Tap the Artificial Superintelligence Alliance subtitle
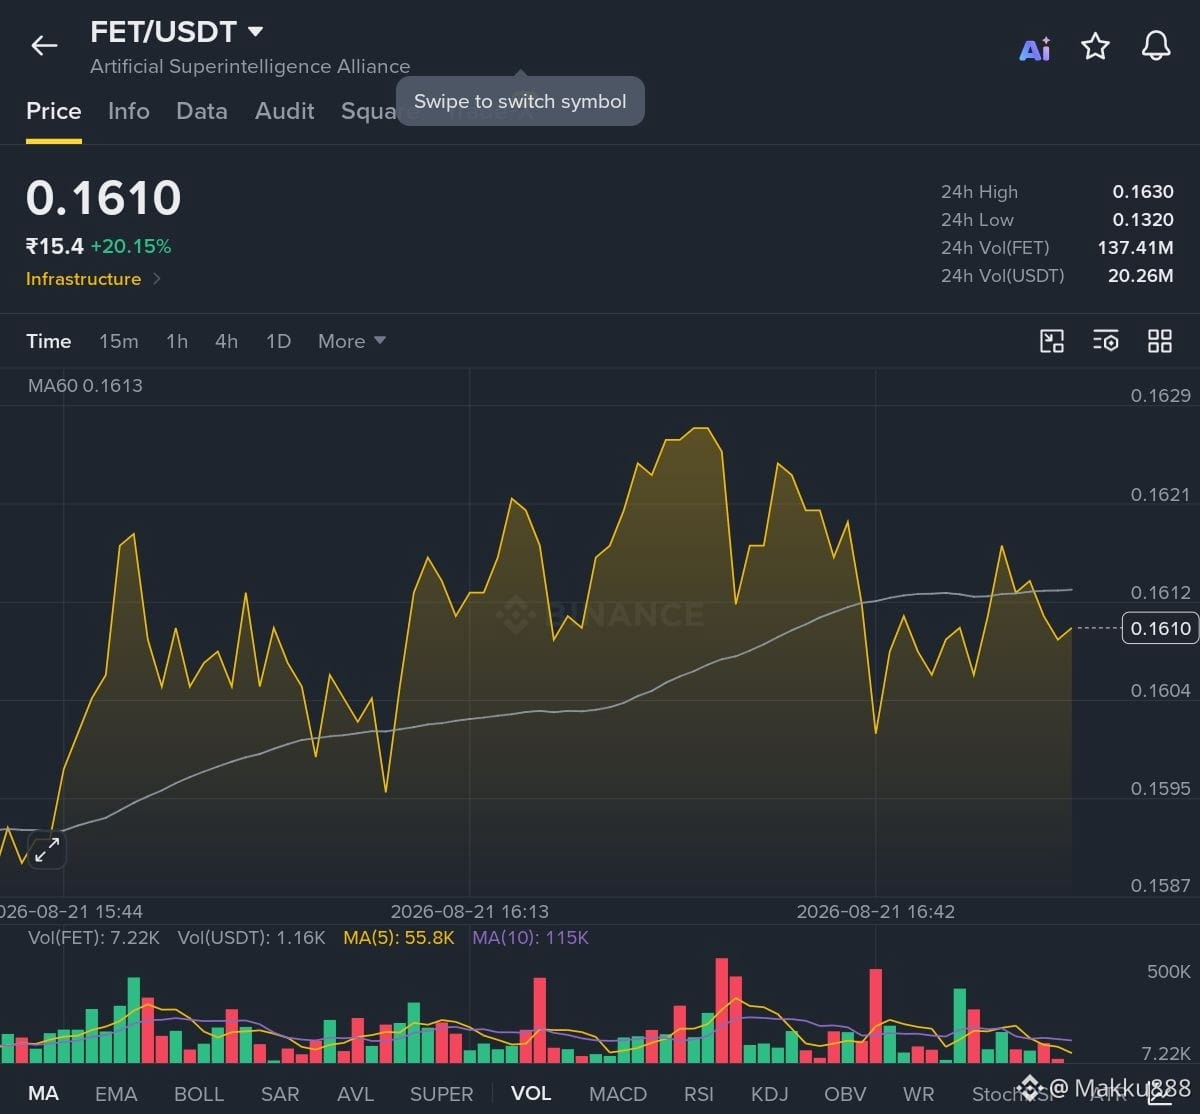The height and width of the screenshot is (1114, 1200). click(250, 67)
